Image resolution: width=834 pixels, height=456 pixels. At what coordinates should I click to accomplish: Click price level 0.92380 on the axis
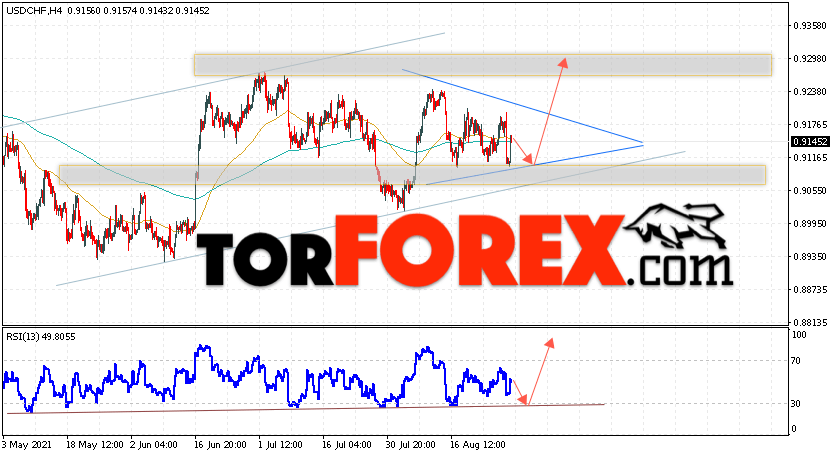[810, 92]
